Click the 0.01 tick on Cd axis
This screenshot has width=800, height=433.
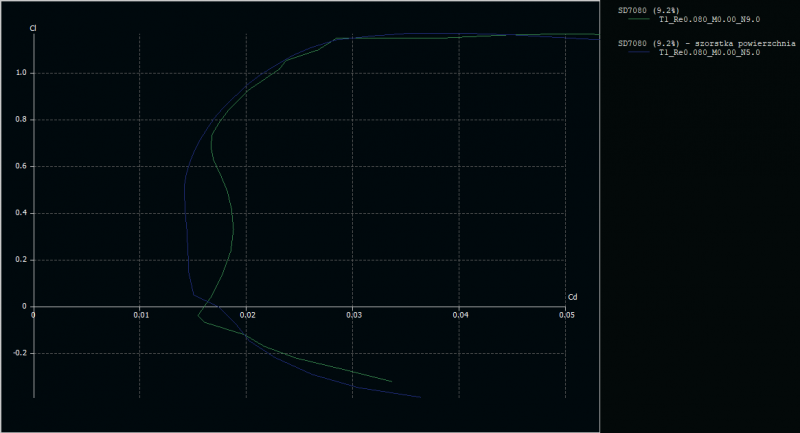(x=141, y=315)
